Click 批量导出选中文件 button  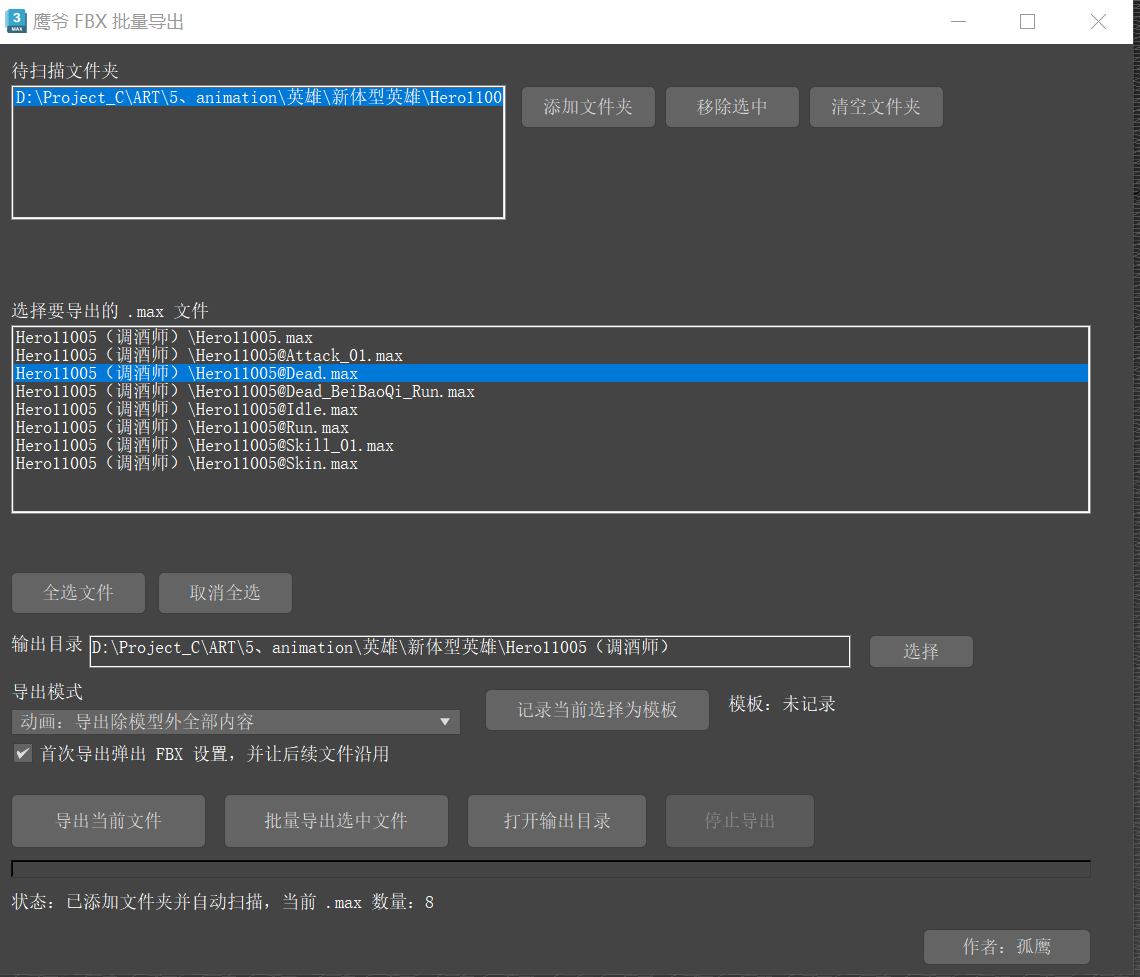tap(336, 821)
